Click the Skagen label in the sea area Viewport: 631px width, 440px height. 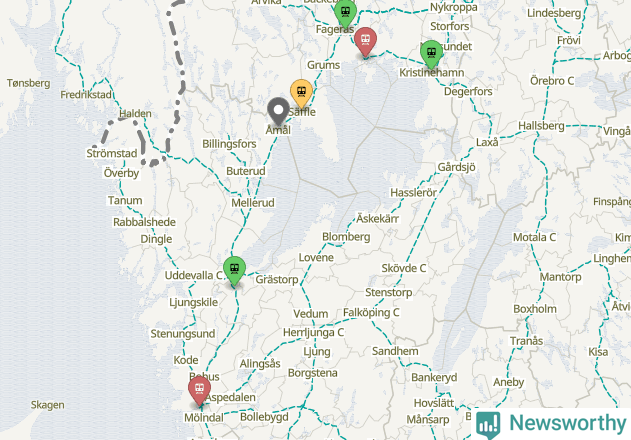(x=47, y=405)
